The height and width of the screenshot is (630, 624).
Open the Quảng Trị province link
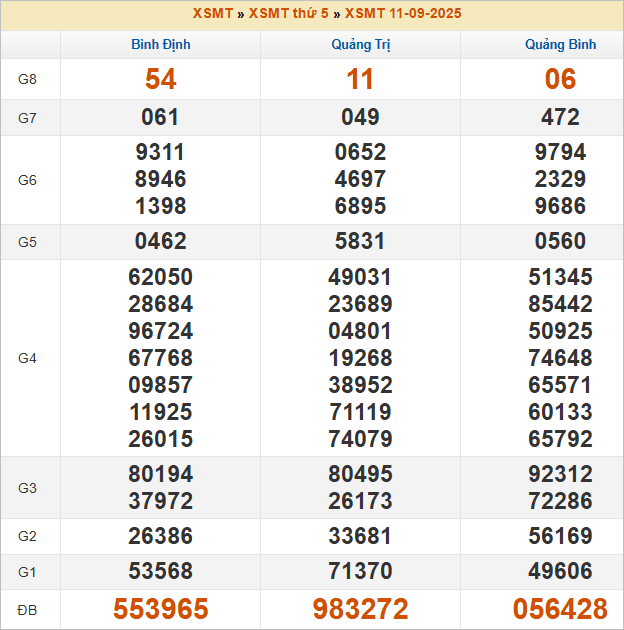click(360, 45)
